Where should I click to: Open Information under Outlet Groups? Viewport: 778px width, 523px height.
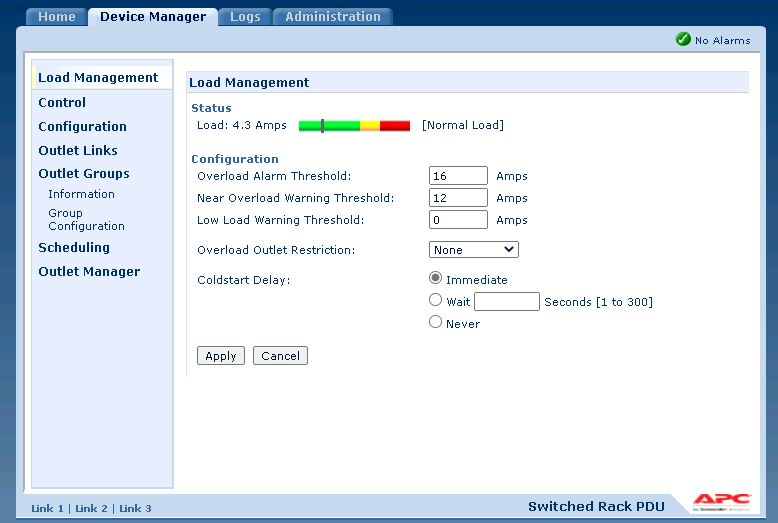pos(81,194)
